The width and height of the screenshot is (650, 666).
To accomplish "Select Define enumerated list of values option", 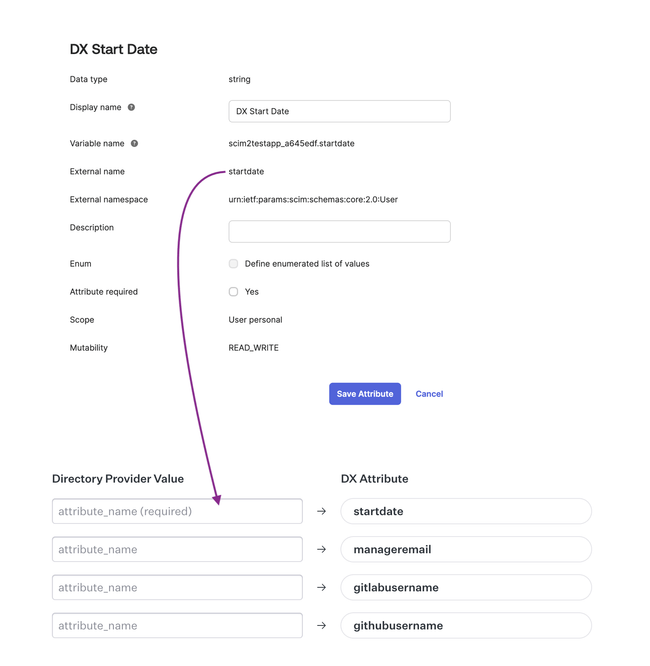I will tap(233, 264).
